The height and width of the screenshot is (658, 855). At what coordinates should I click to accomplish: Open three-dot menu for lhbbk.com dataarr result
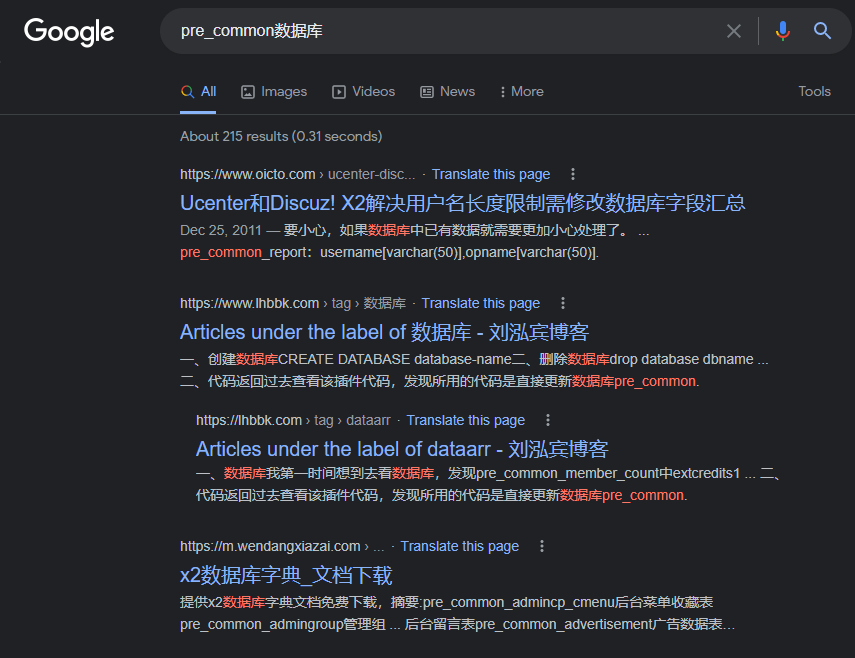pos(548,420)
